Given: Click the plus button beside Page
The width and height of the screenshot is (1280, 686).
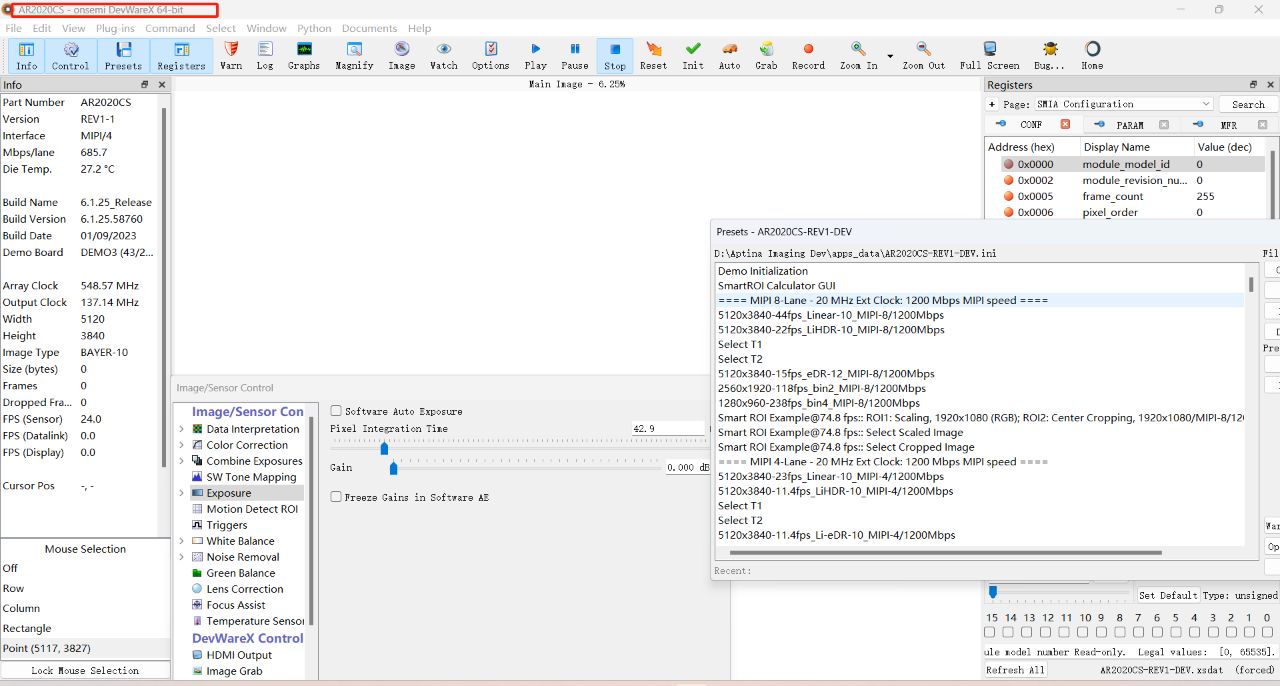Looking at the screenshot, I should (992, 104).
